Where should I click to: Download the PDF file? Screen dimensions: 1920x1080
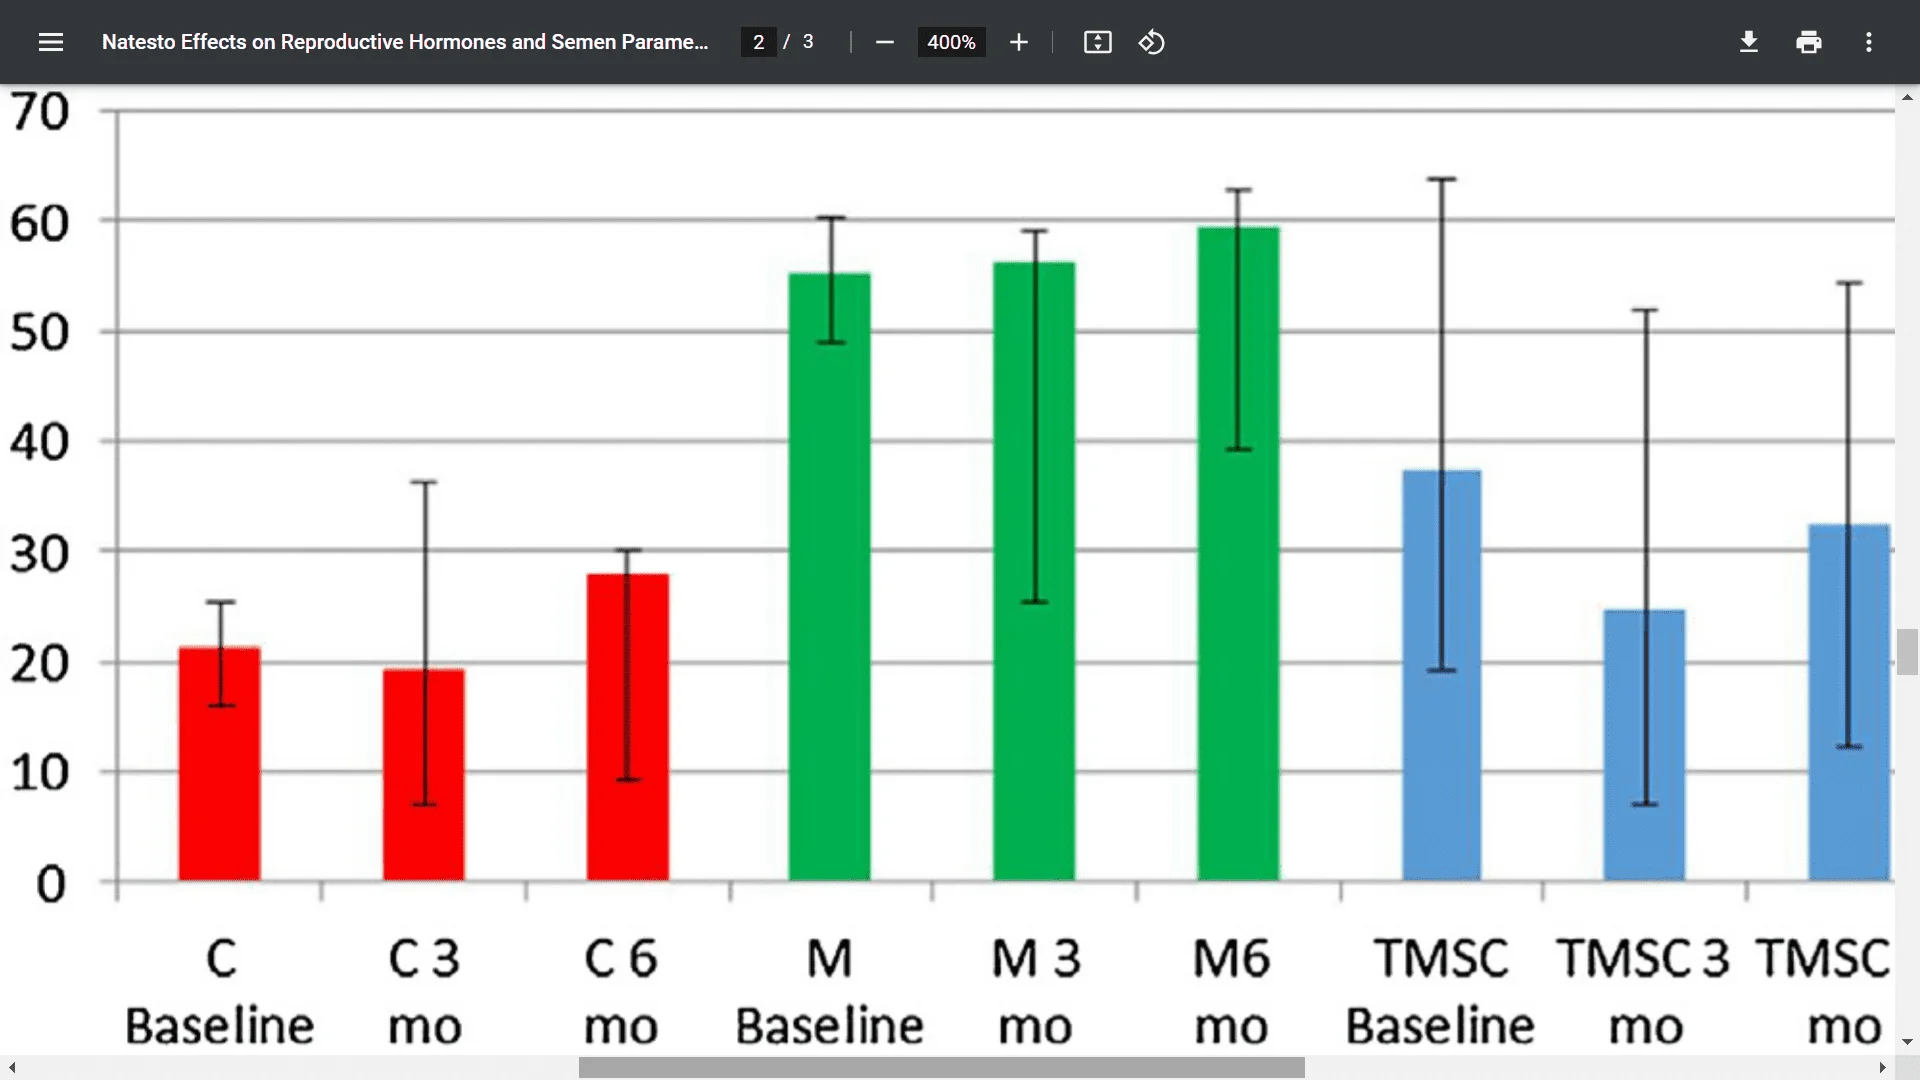[1748, 42]
